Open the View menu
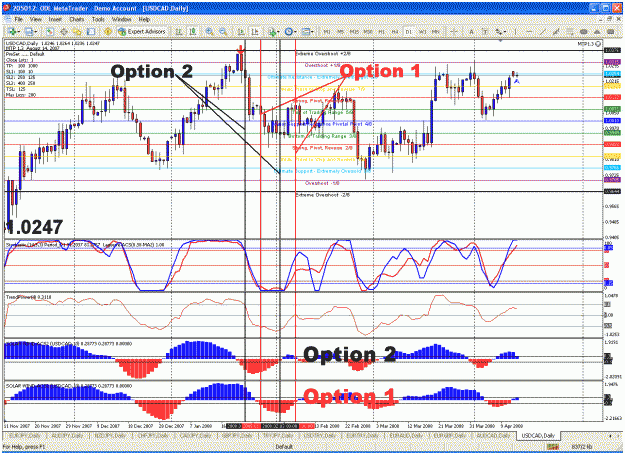Image resolution: width=625 pixels, height=453 pixels. pos(35,19)
